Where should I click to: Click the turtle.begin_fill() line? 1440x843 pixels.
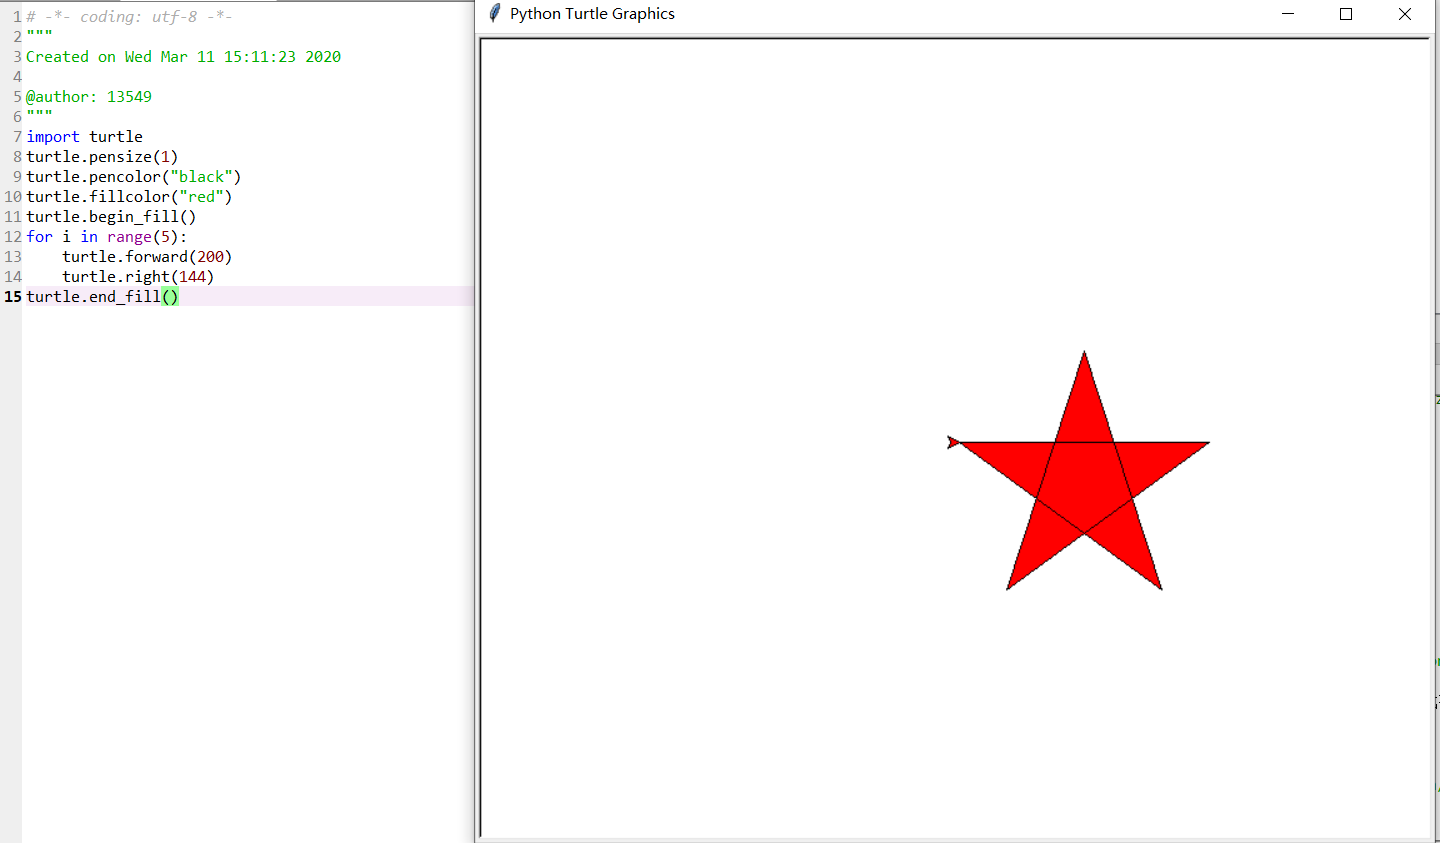[111, 217]
